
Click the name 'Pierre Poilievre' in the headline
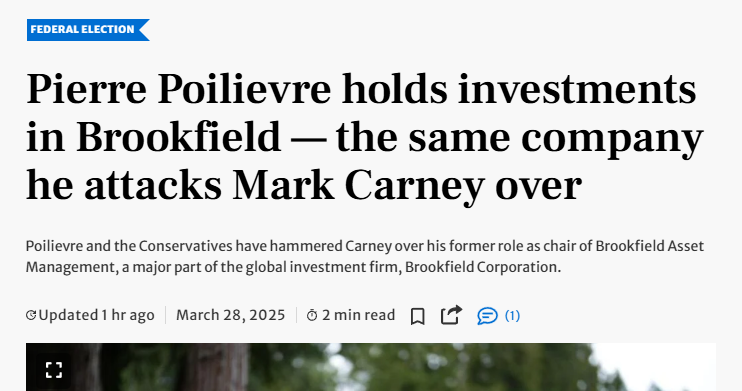[x=178, y=89]
